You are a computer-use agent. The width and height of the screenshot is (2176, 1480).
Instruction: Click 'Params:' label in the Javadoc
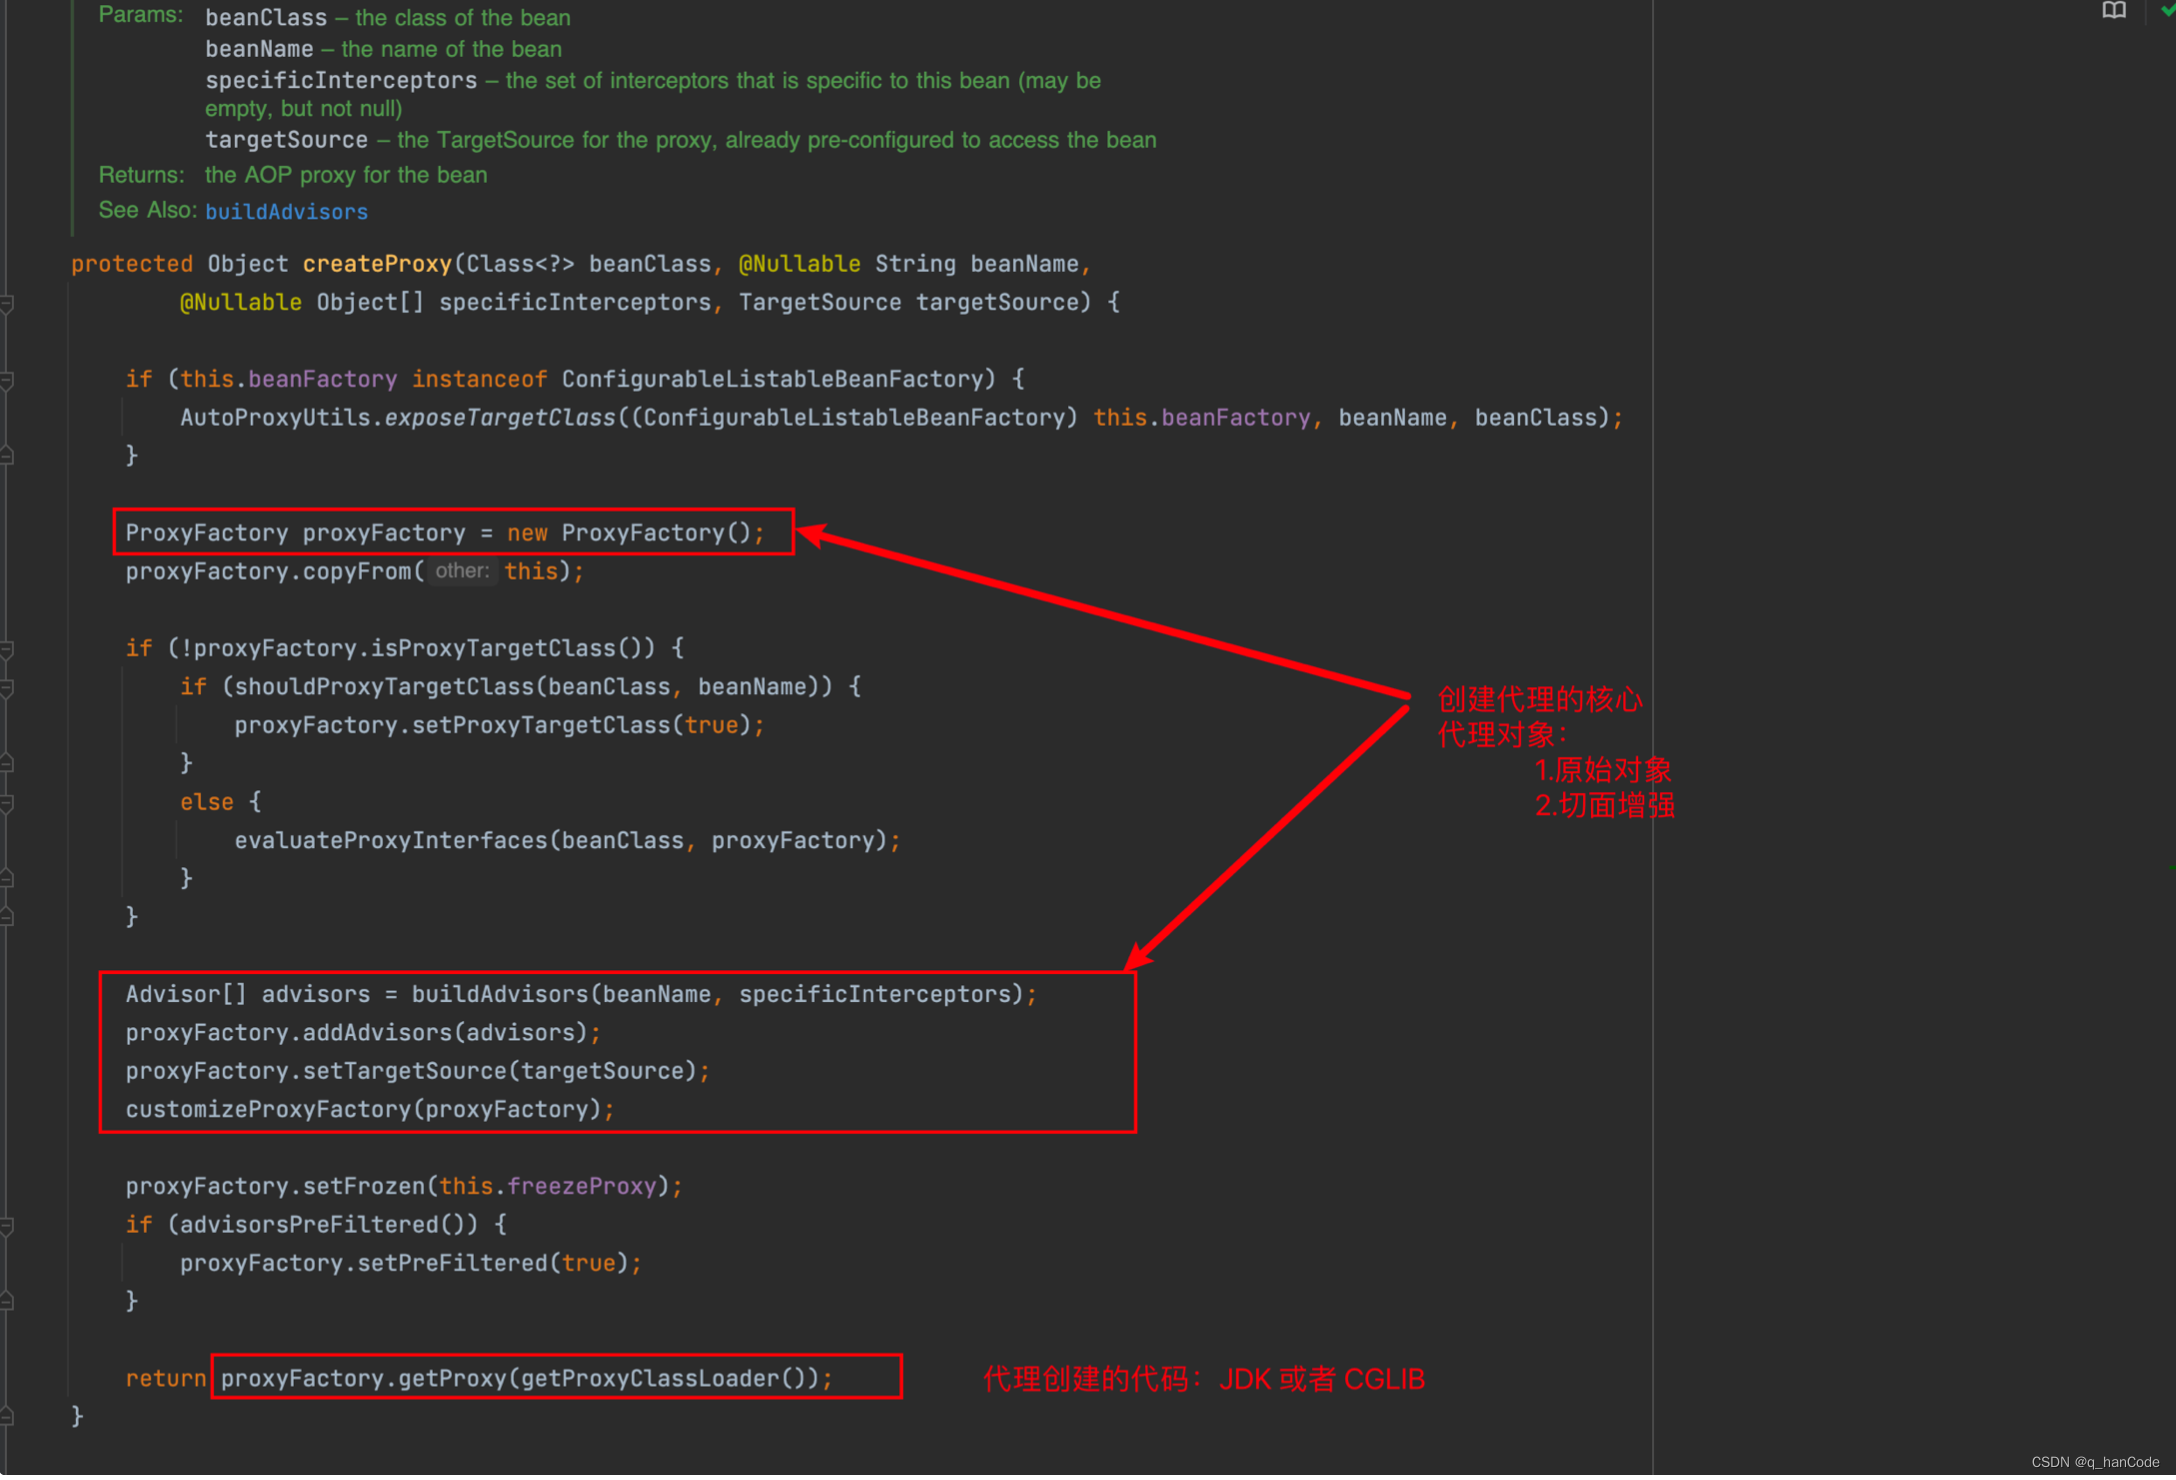(141, 15)
